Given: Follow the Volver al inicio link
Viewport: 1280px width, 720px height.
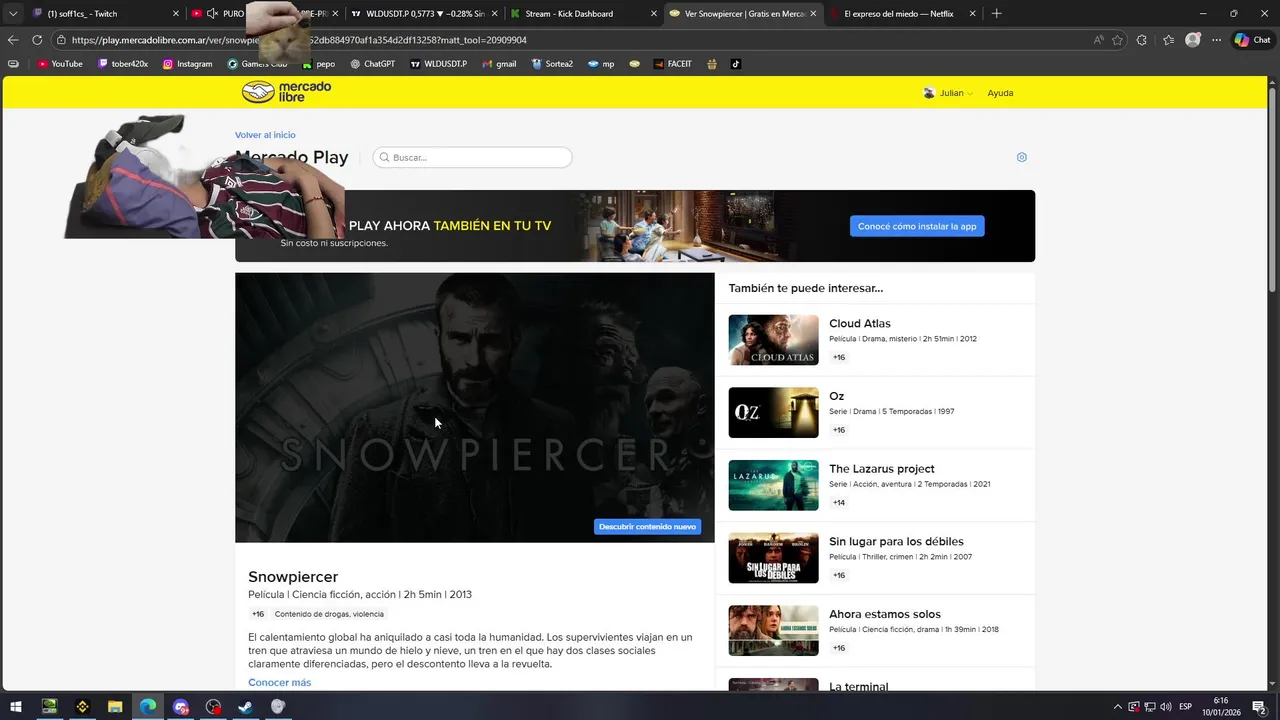Looking at the screenshot, I should (265, 135).
